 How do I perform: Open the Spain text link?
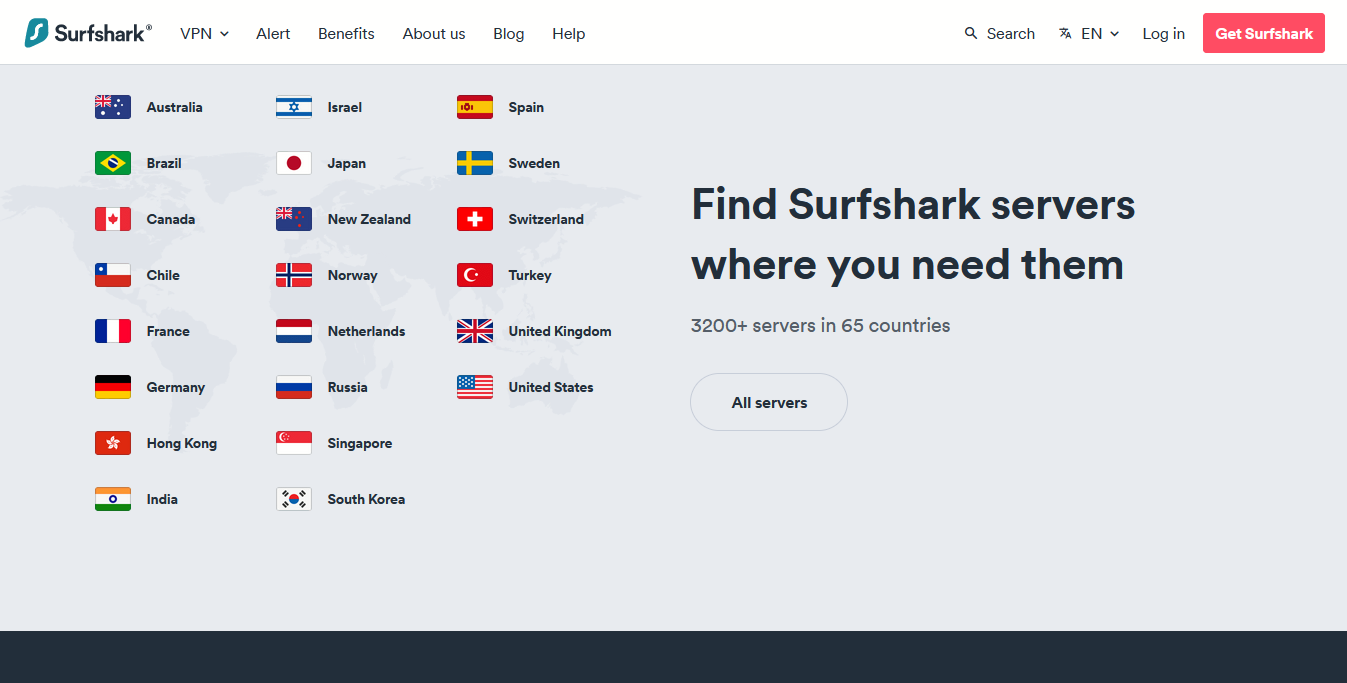[526, 107]
